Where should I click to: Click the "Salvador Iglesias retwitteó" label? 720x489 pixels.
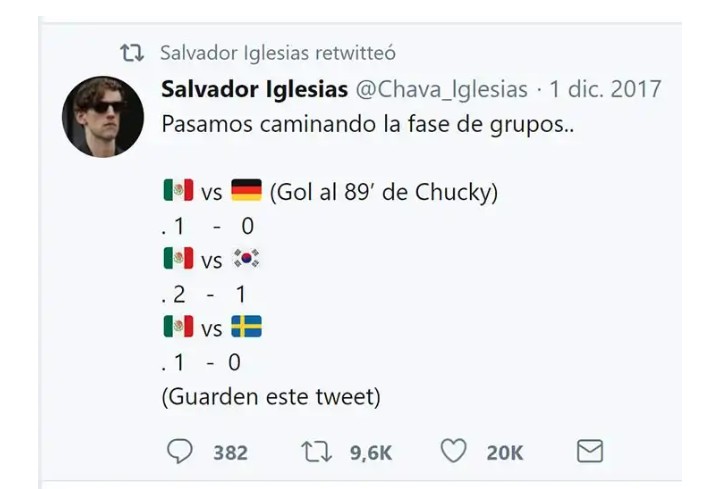click(x=277, y=53)
